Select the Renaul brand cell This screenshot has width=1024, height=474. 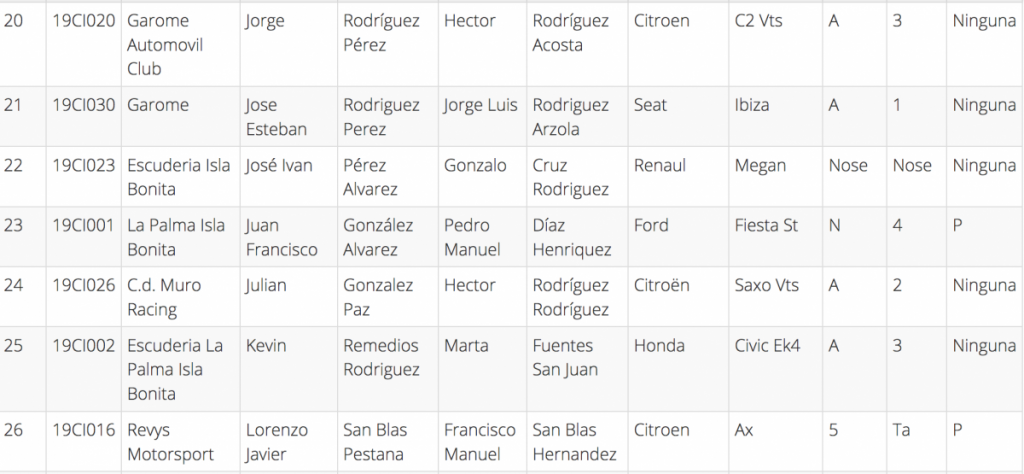[660, 165]
